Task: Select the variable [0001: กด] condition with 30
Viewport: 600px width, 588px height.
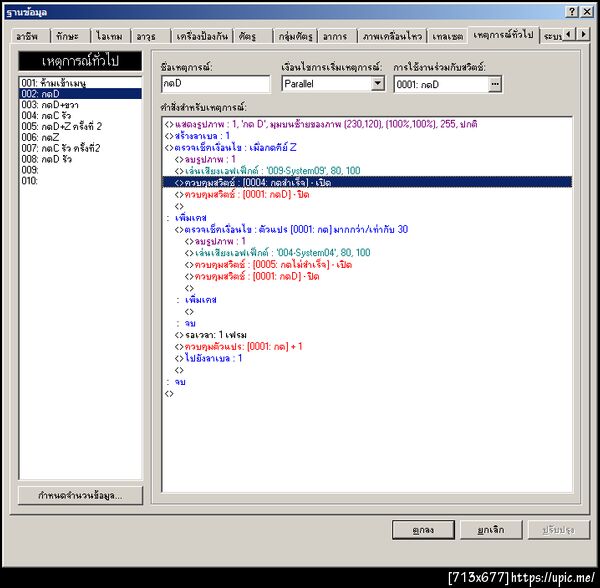Action: coord(367,229)
